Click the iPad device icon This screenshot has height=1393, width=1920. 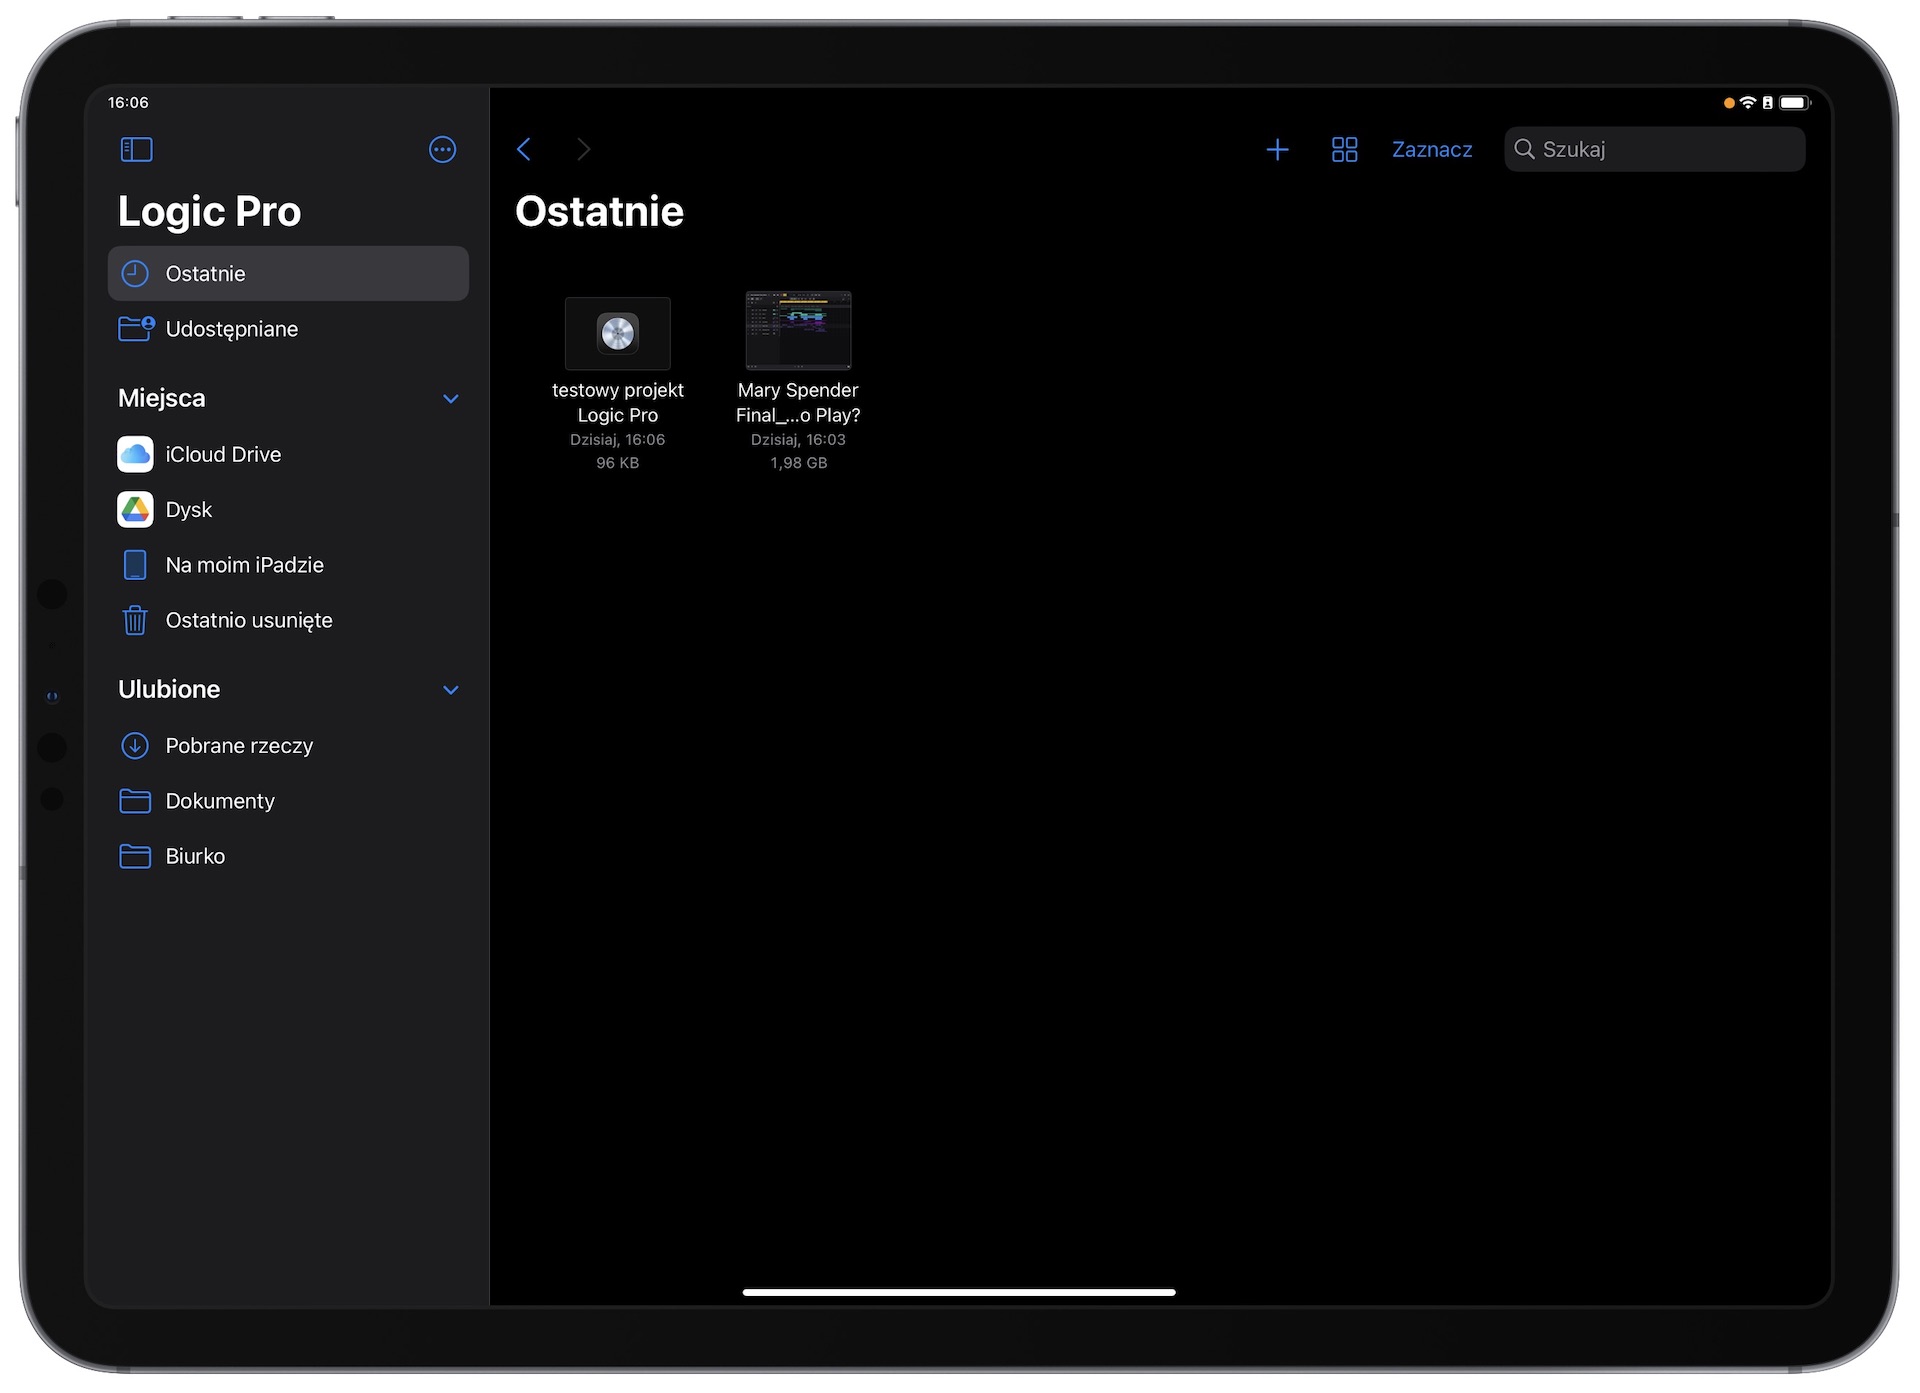pyautogui.click(x=135, y=565)
